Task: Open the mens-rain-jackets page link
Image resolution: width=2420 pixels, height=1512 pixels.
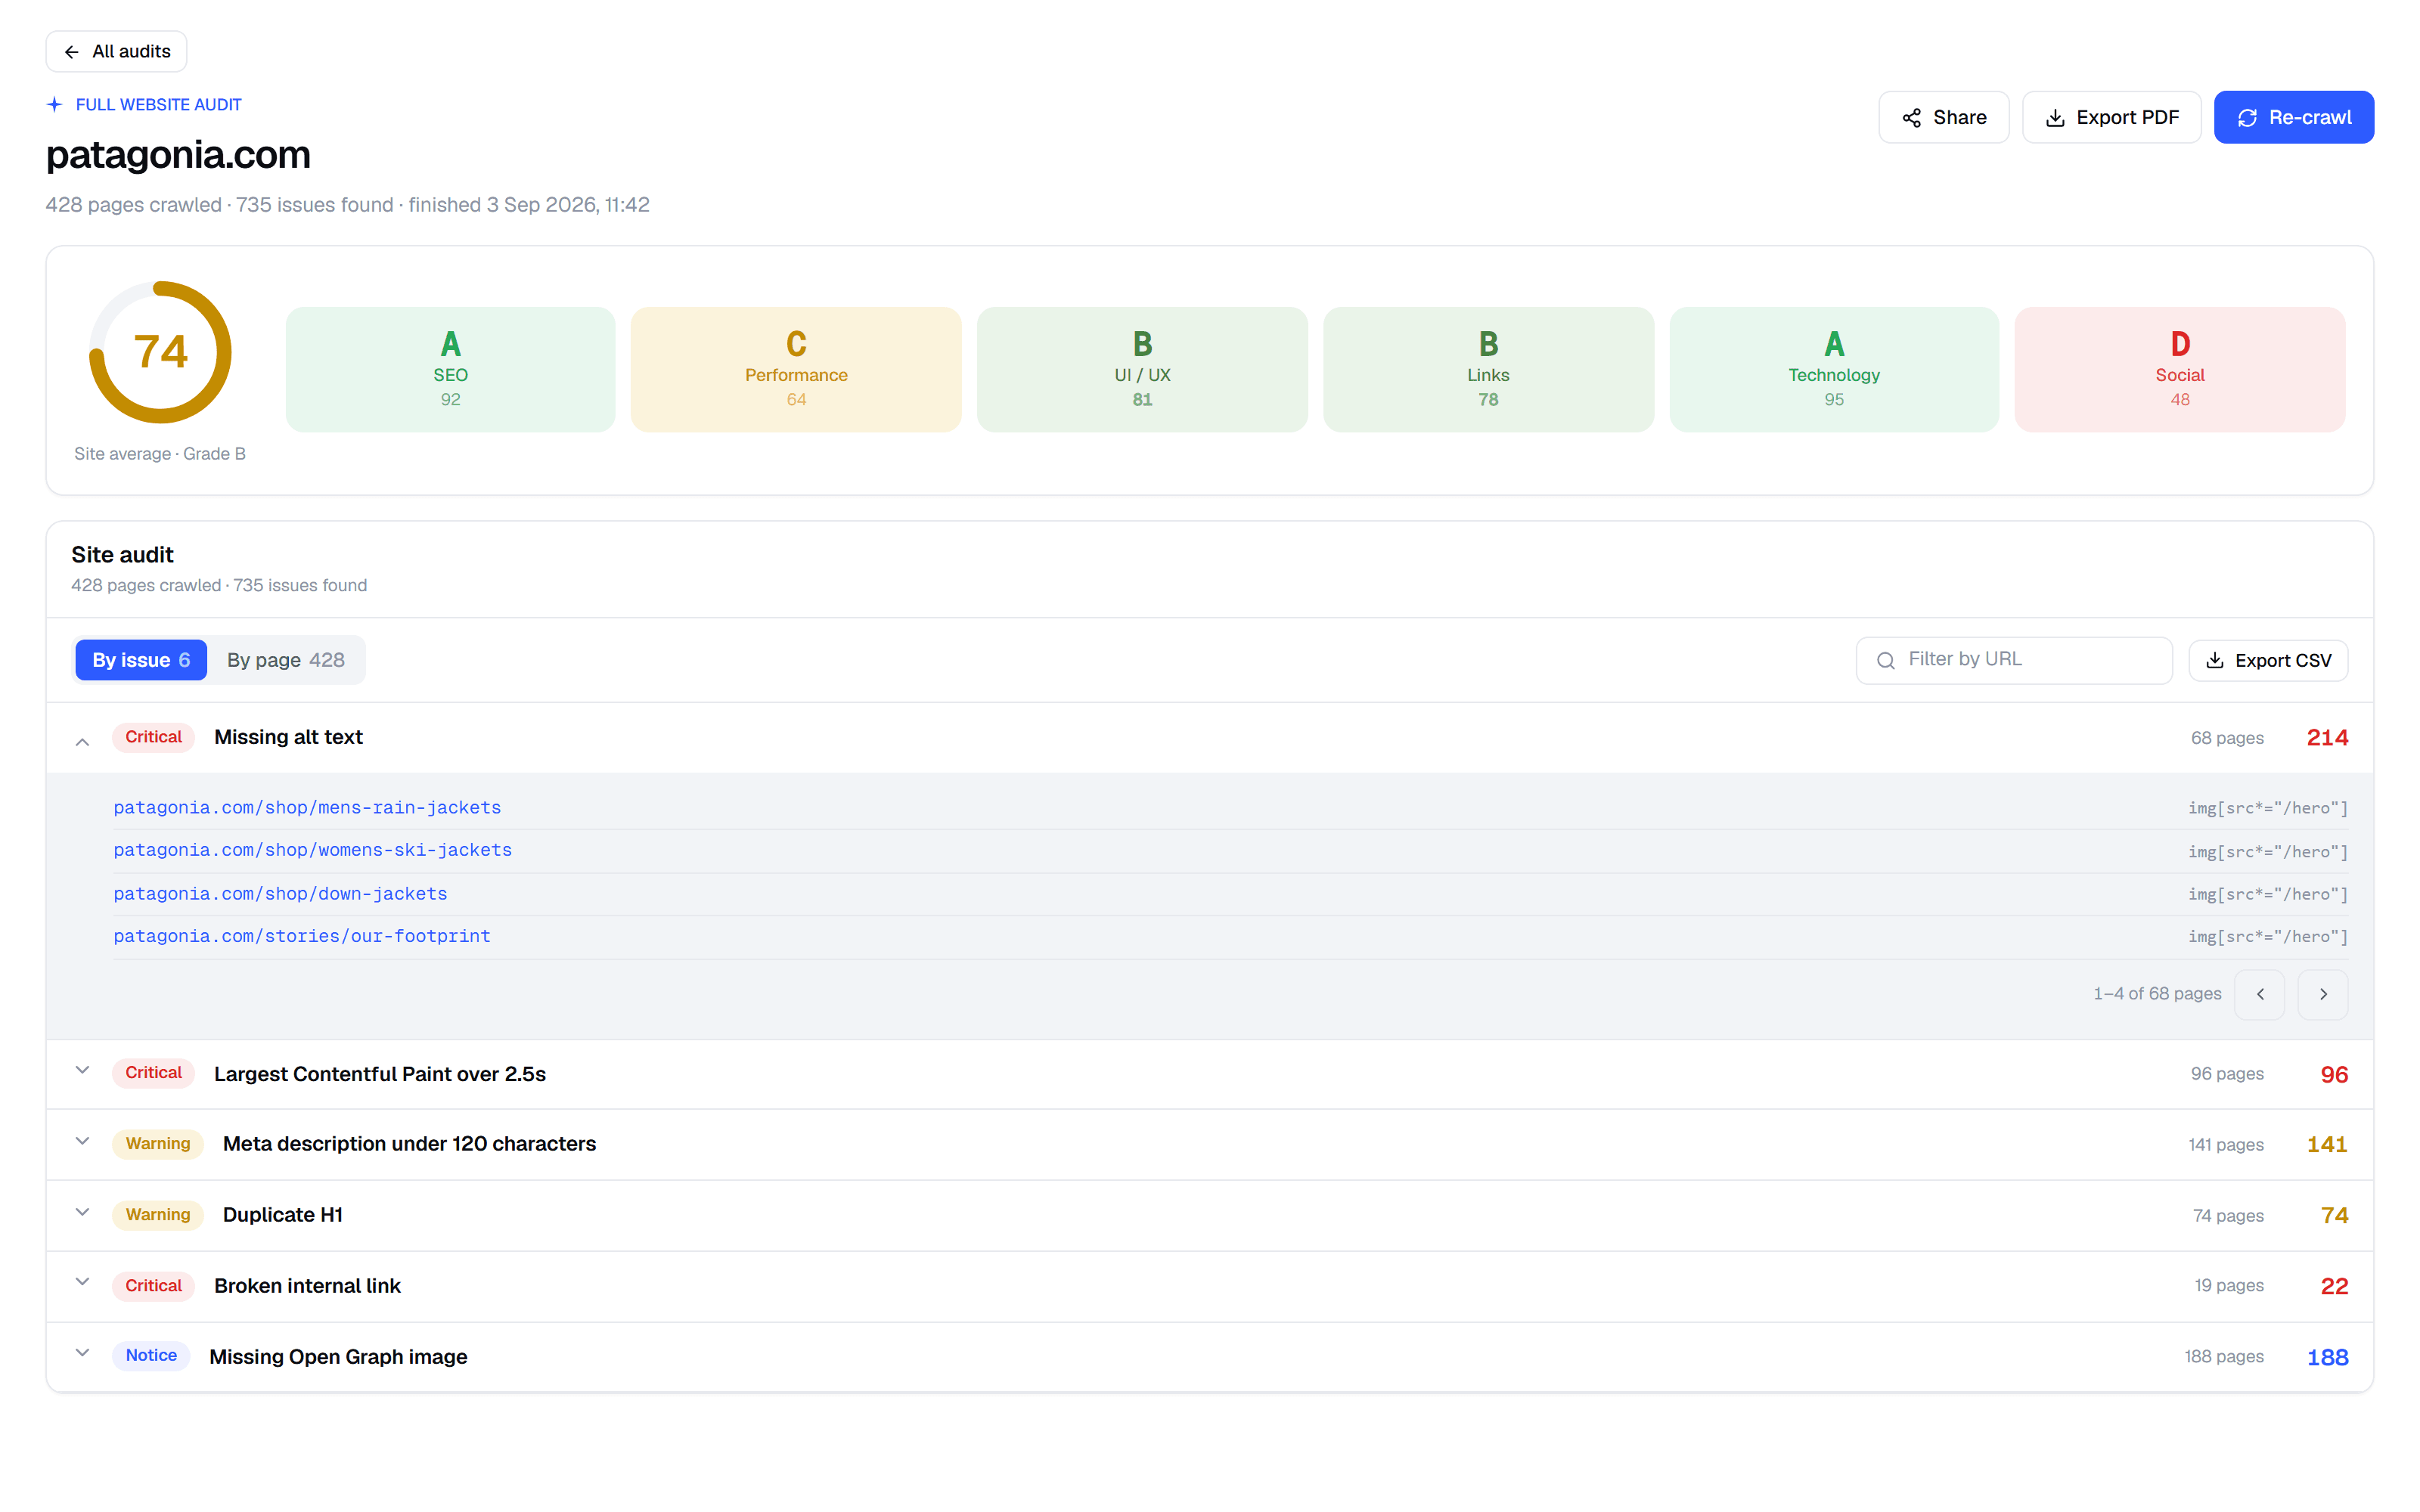Action: tap(307, 807)
